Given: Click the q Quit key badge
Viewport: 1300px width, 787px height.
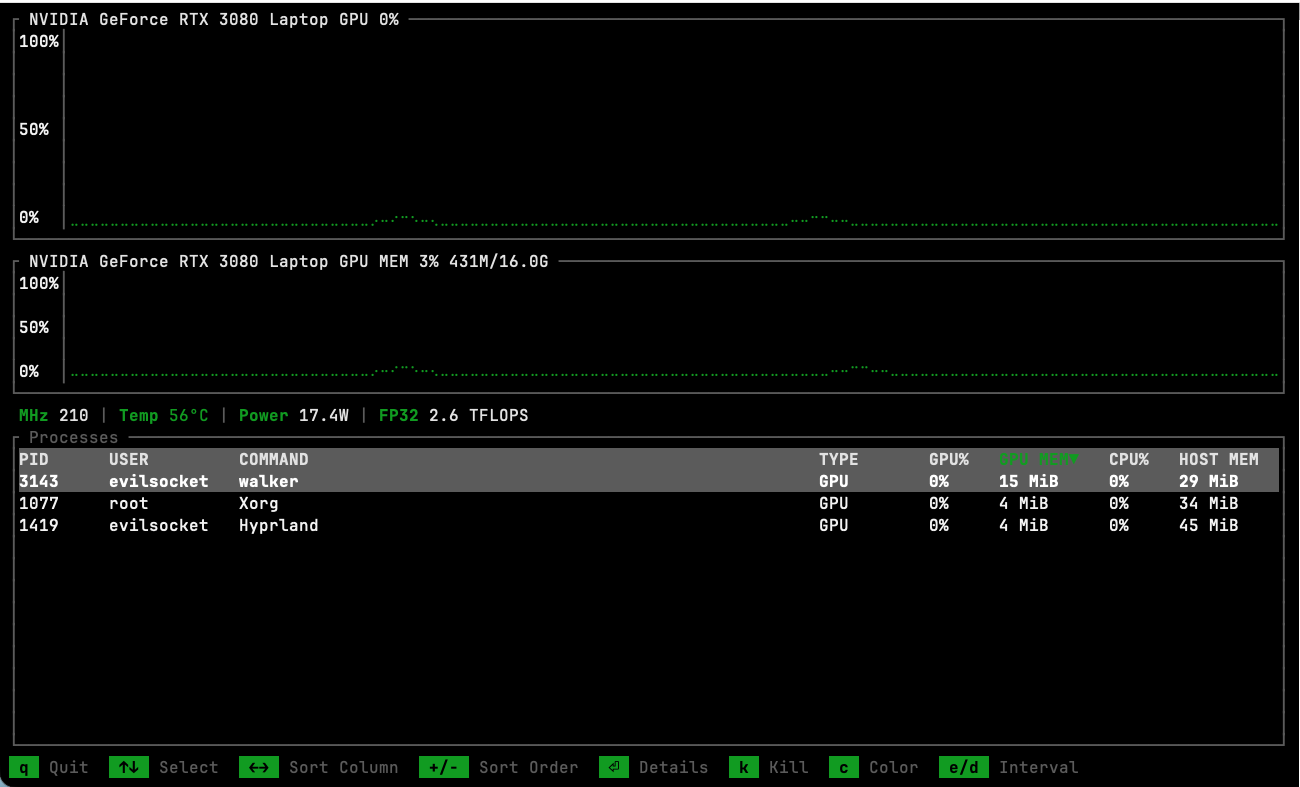Looking at the screenshot, I should (24, 767).
